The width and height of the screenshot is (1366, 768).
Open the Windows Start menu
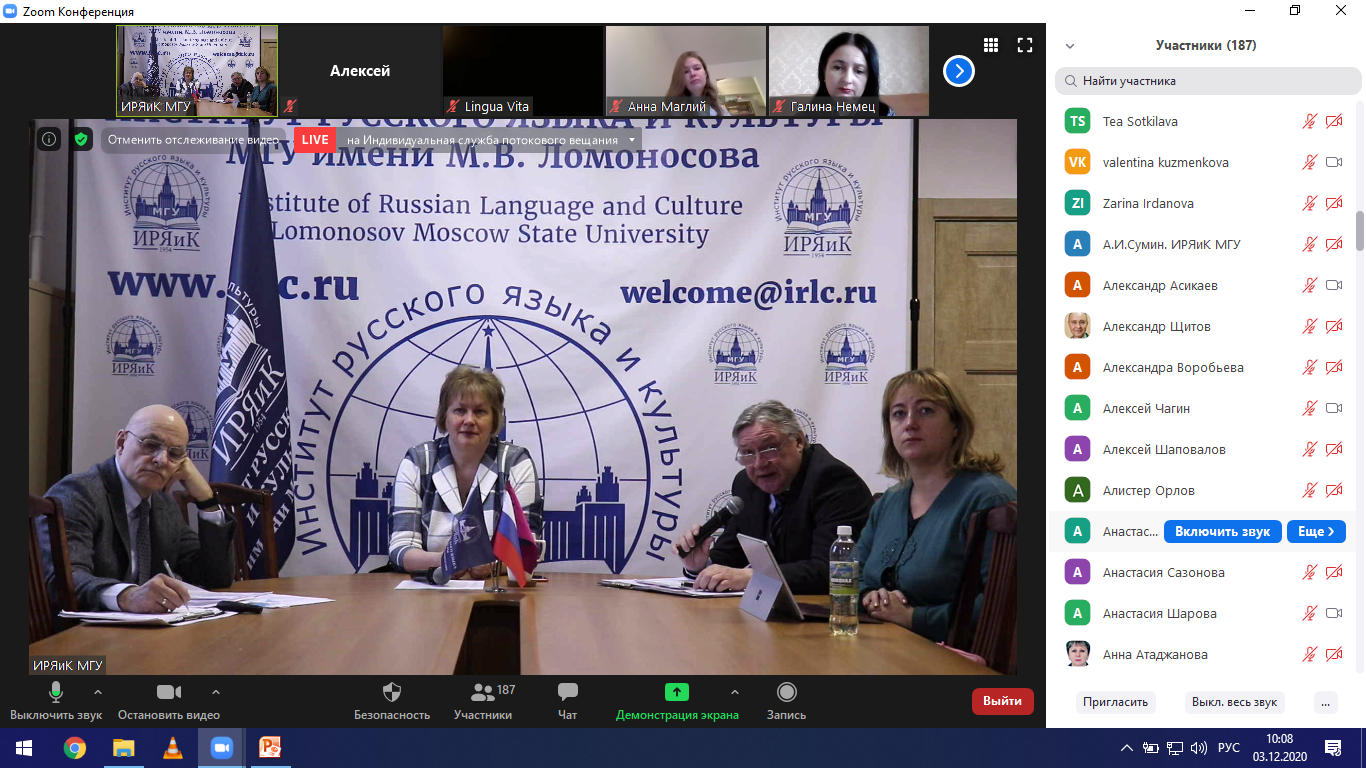24,747
